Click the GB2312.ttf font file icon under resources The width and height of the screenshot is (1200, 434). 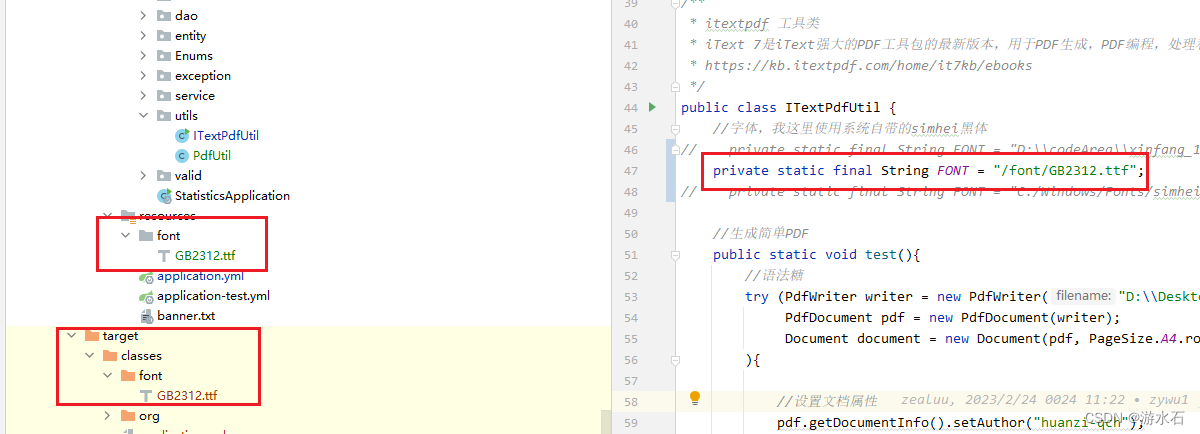point(164,256)
